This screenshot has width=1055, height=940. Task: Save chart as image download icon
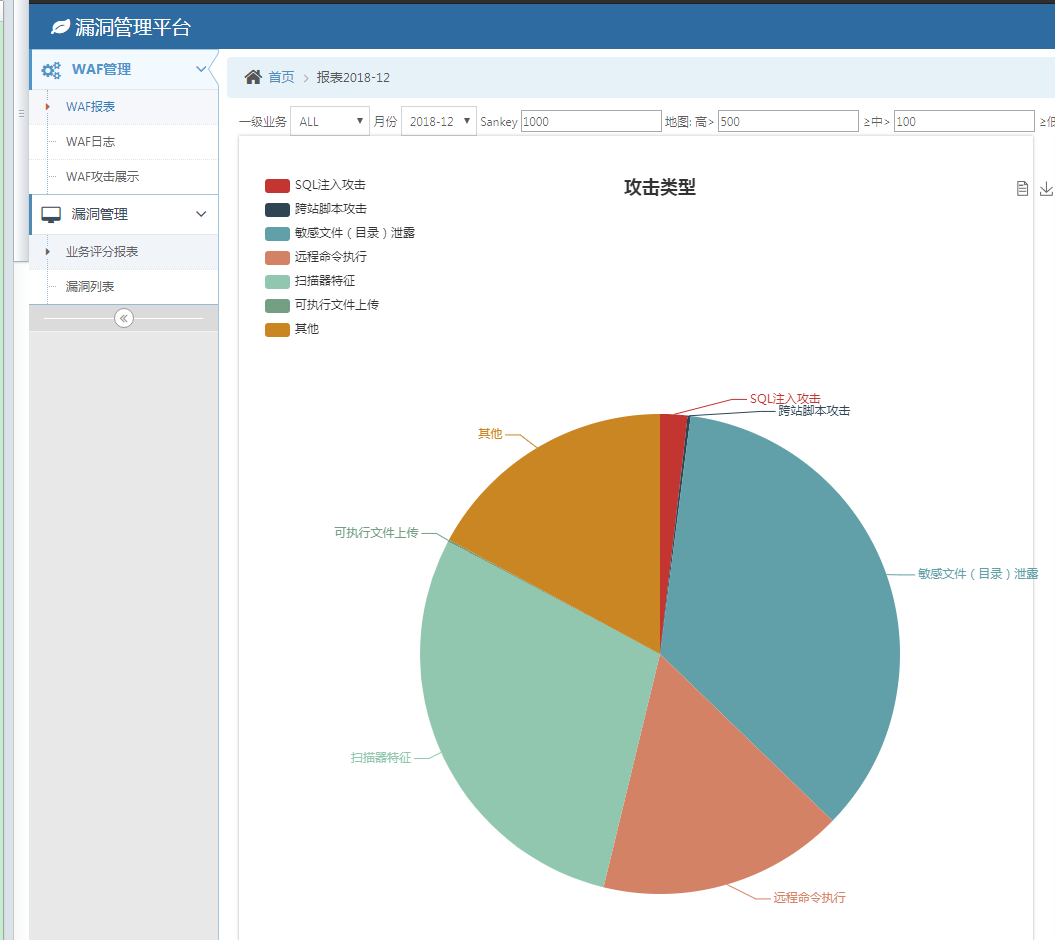coord(1046,188)
